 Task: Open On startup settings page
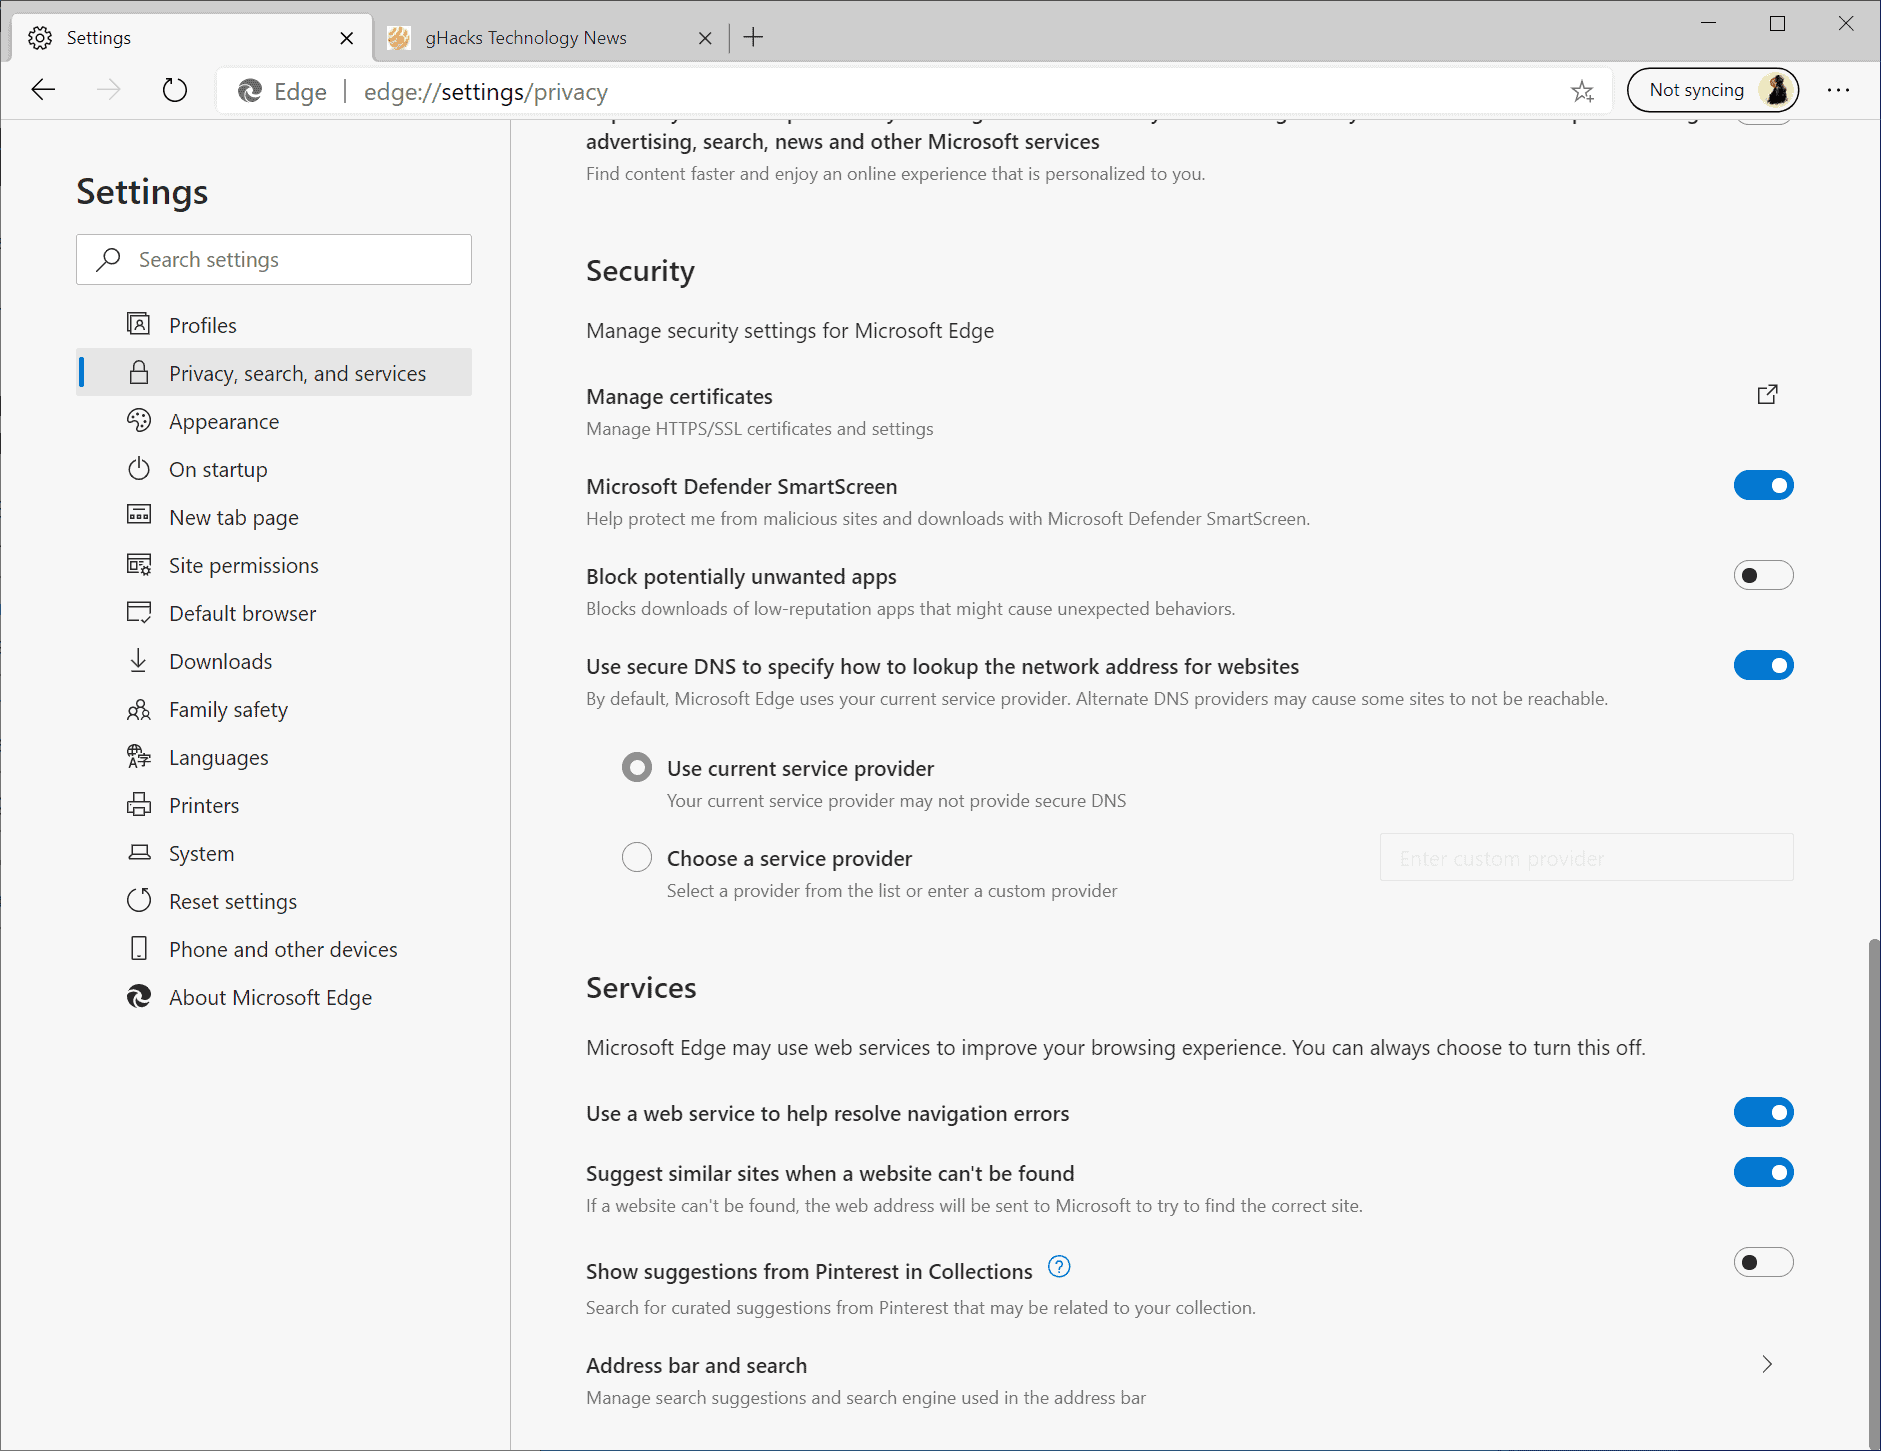[x=274, y=468]
